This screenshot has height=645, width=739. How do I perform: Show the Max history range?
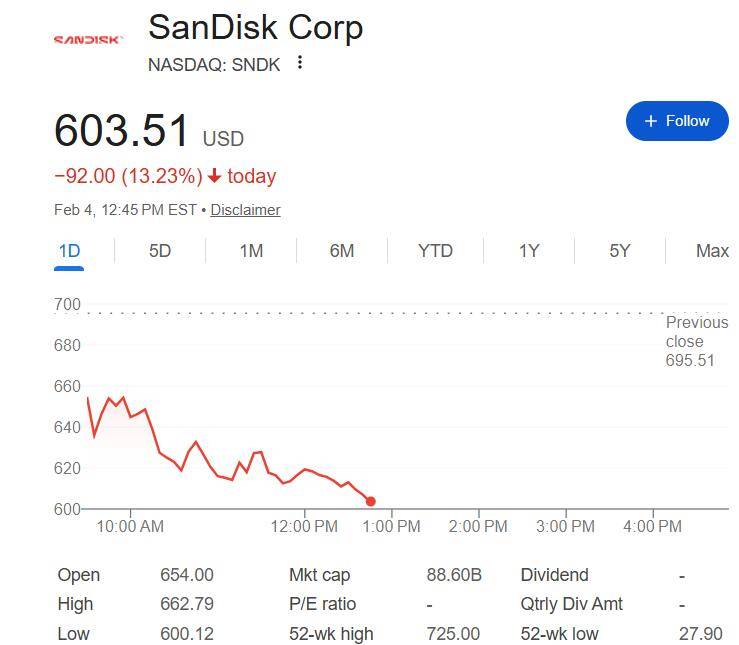coord(712,251)
